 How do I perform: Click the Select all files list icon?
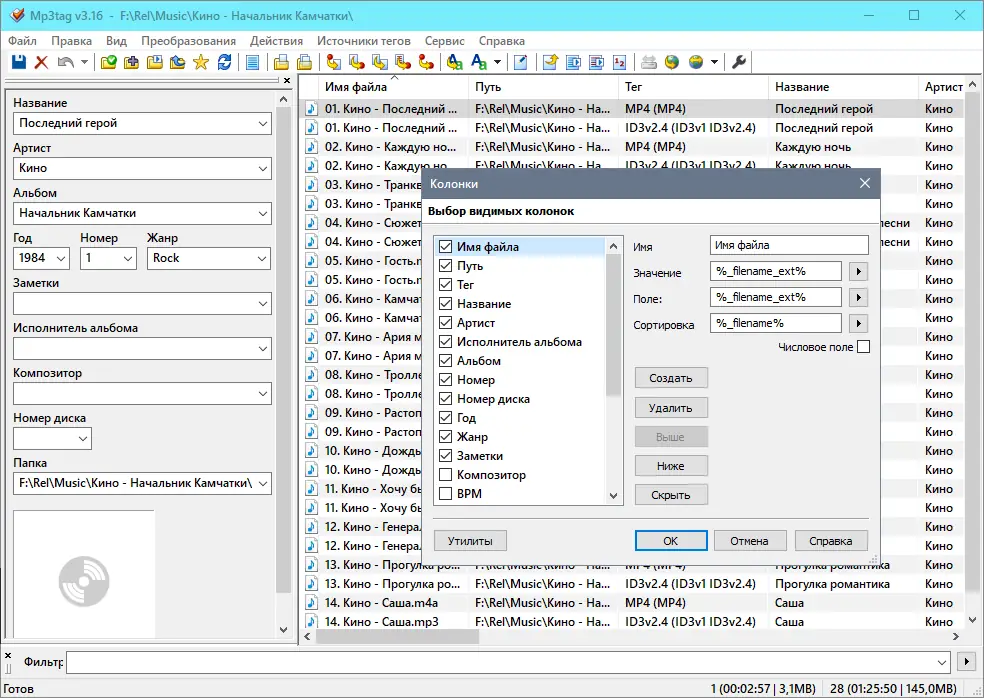[253, 62]
